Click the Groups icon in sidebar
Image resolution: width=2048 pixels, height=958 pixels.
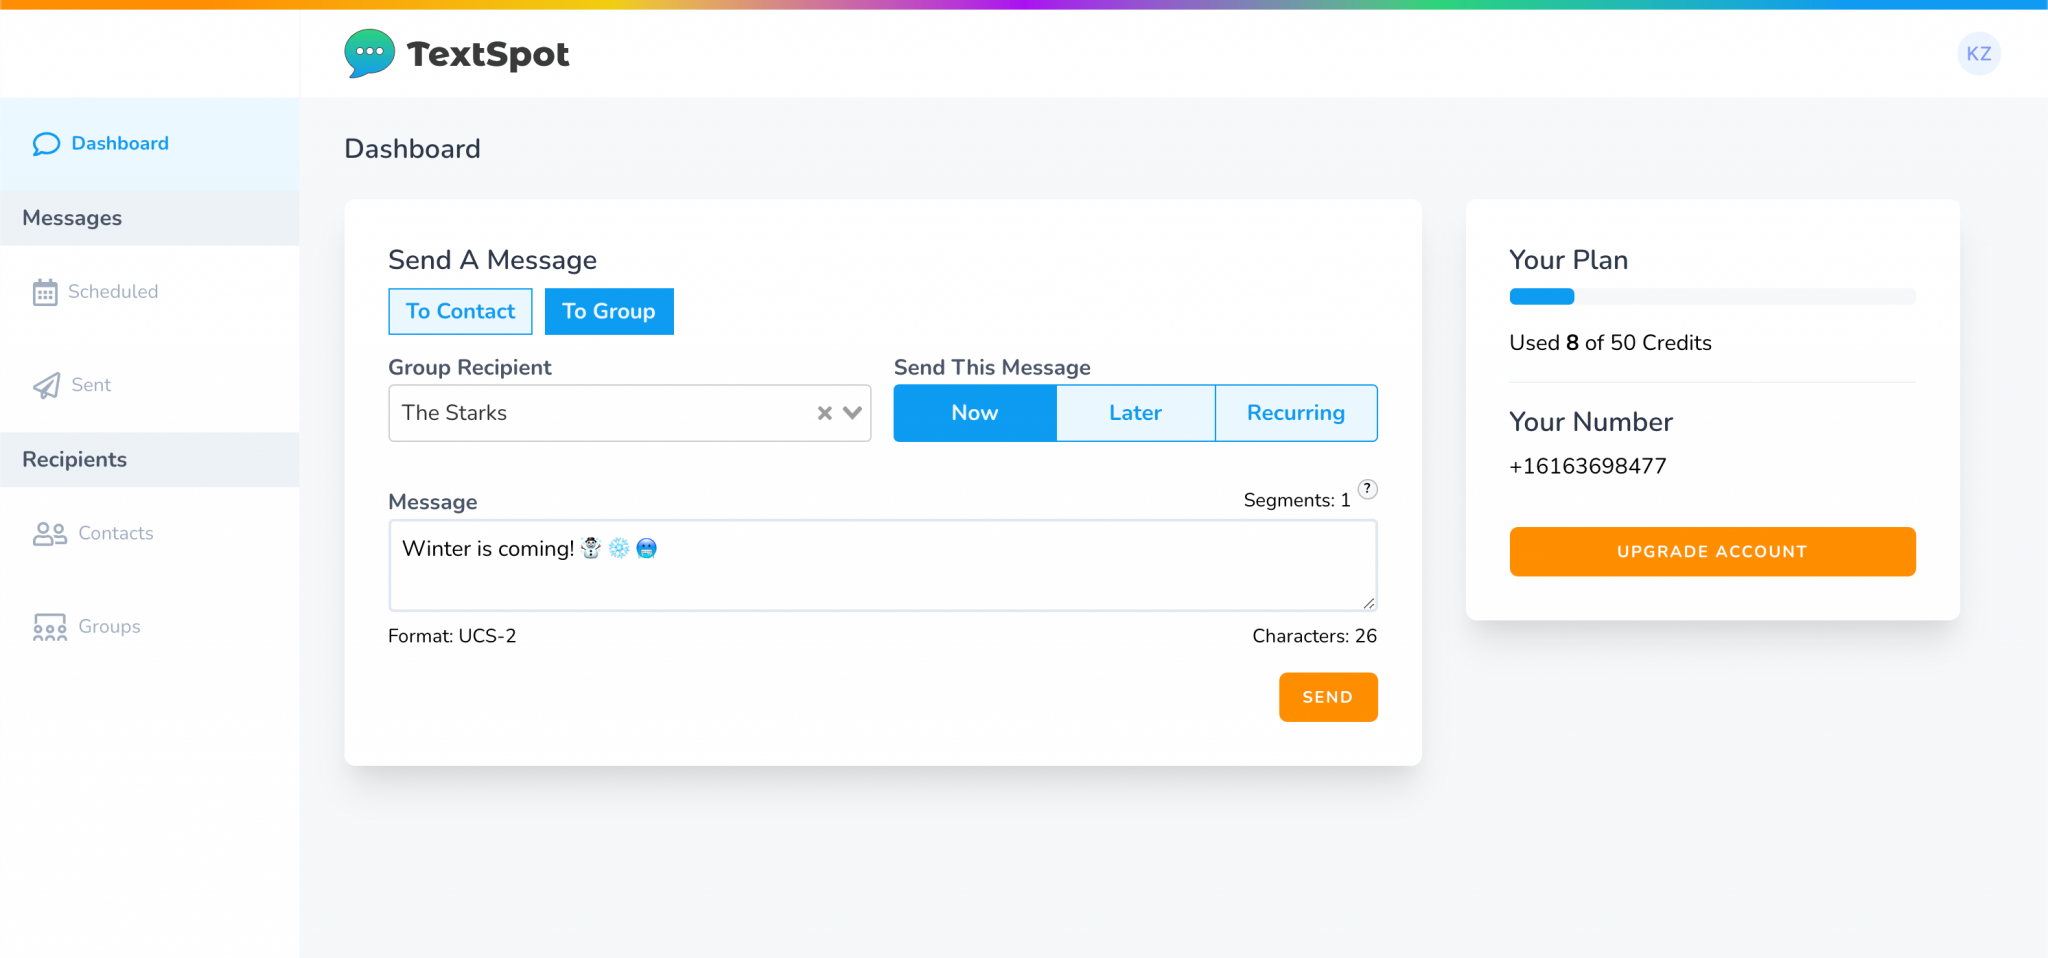pos(49,627)
